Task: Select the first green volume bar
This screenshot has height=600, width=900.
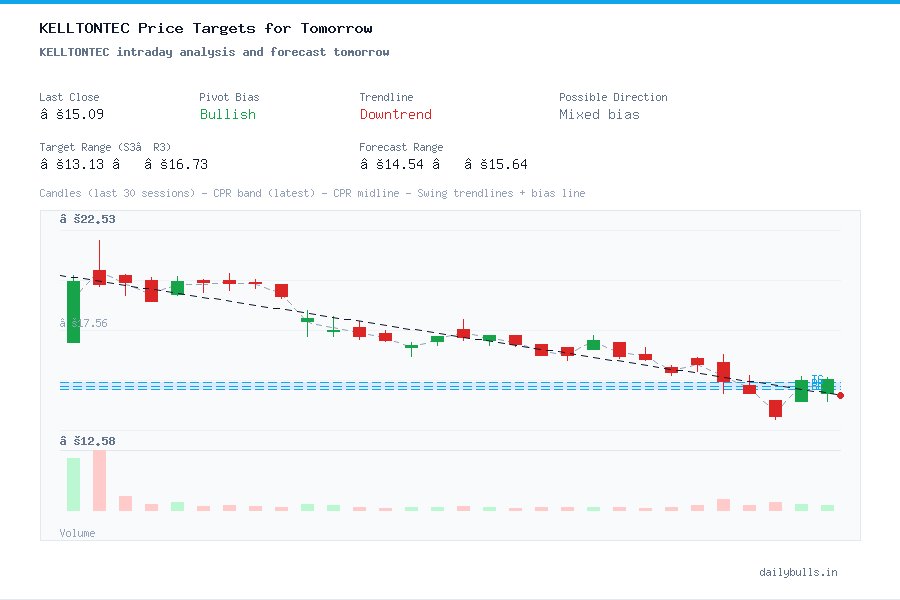Action: point(73,485)
